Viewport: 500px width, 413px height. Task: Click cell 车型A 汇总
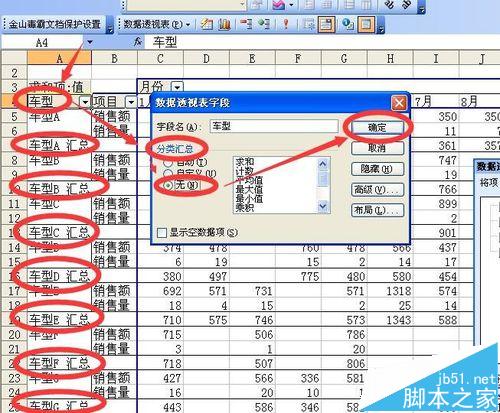[x=59, y=145]
